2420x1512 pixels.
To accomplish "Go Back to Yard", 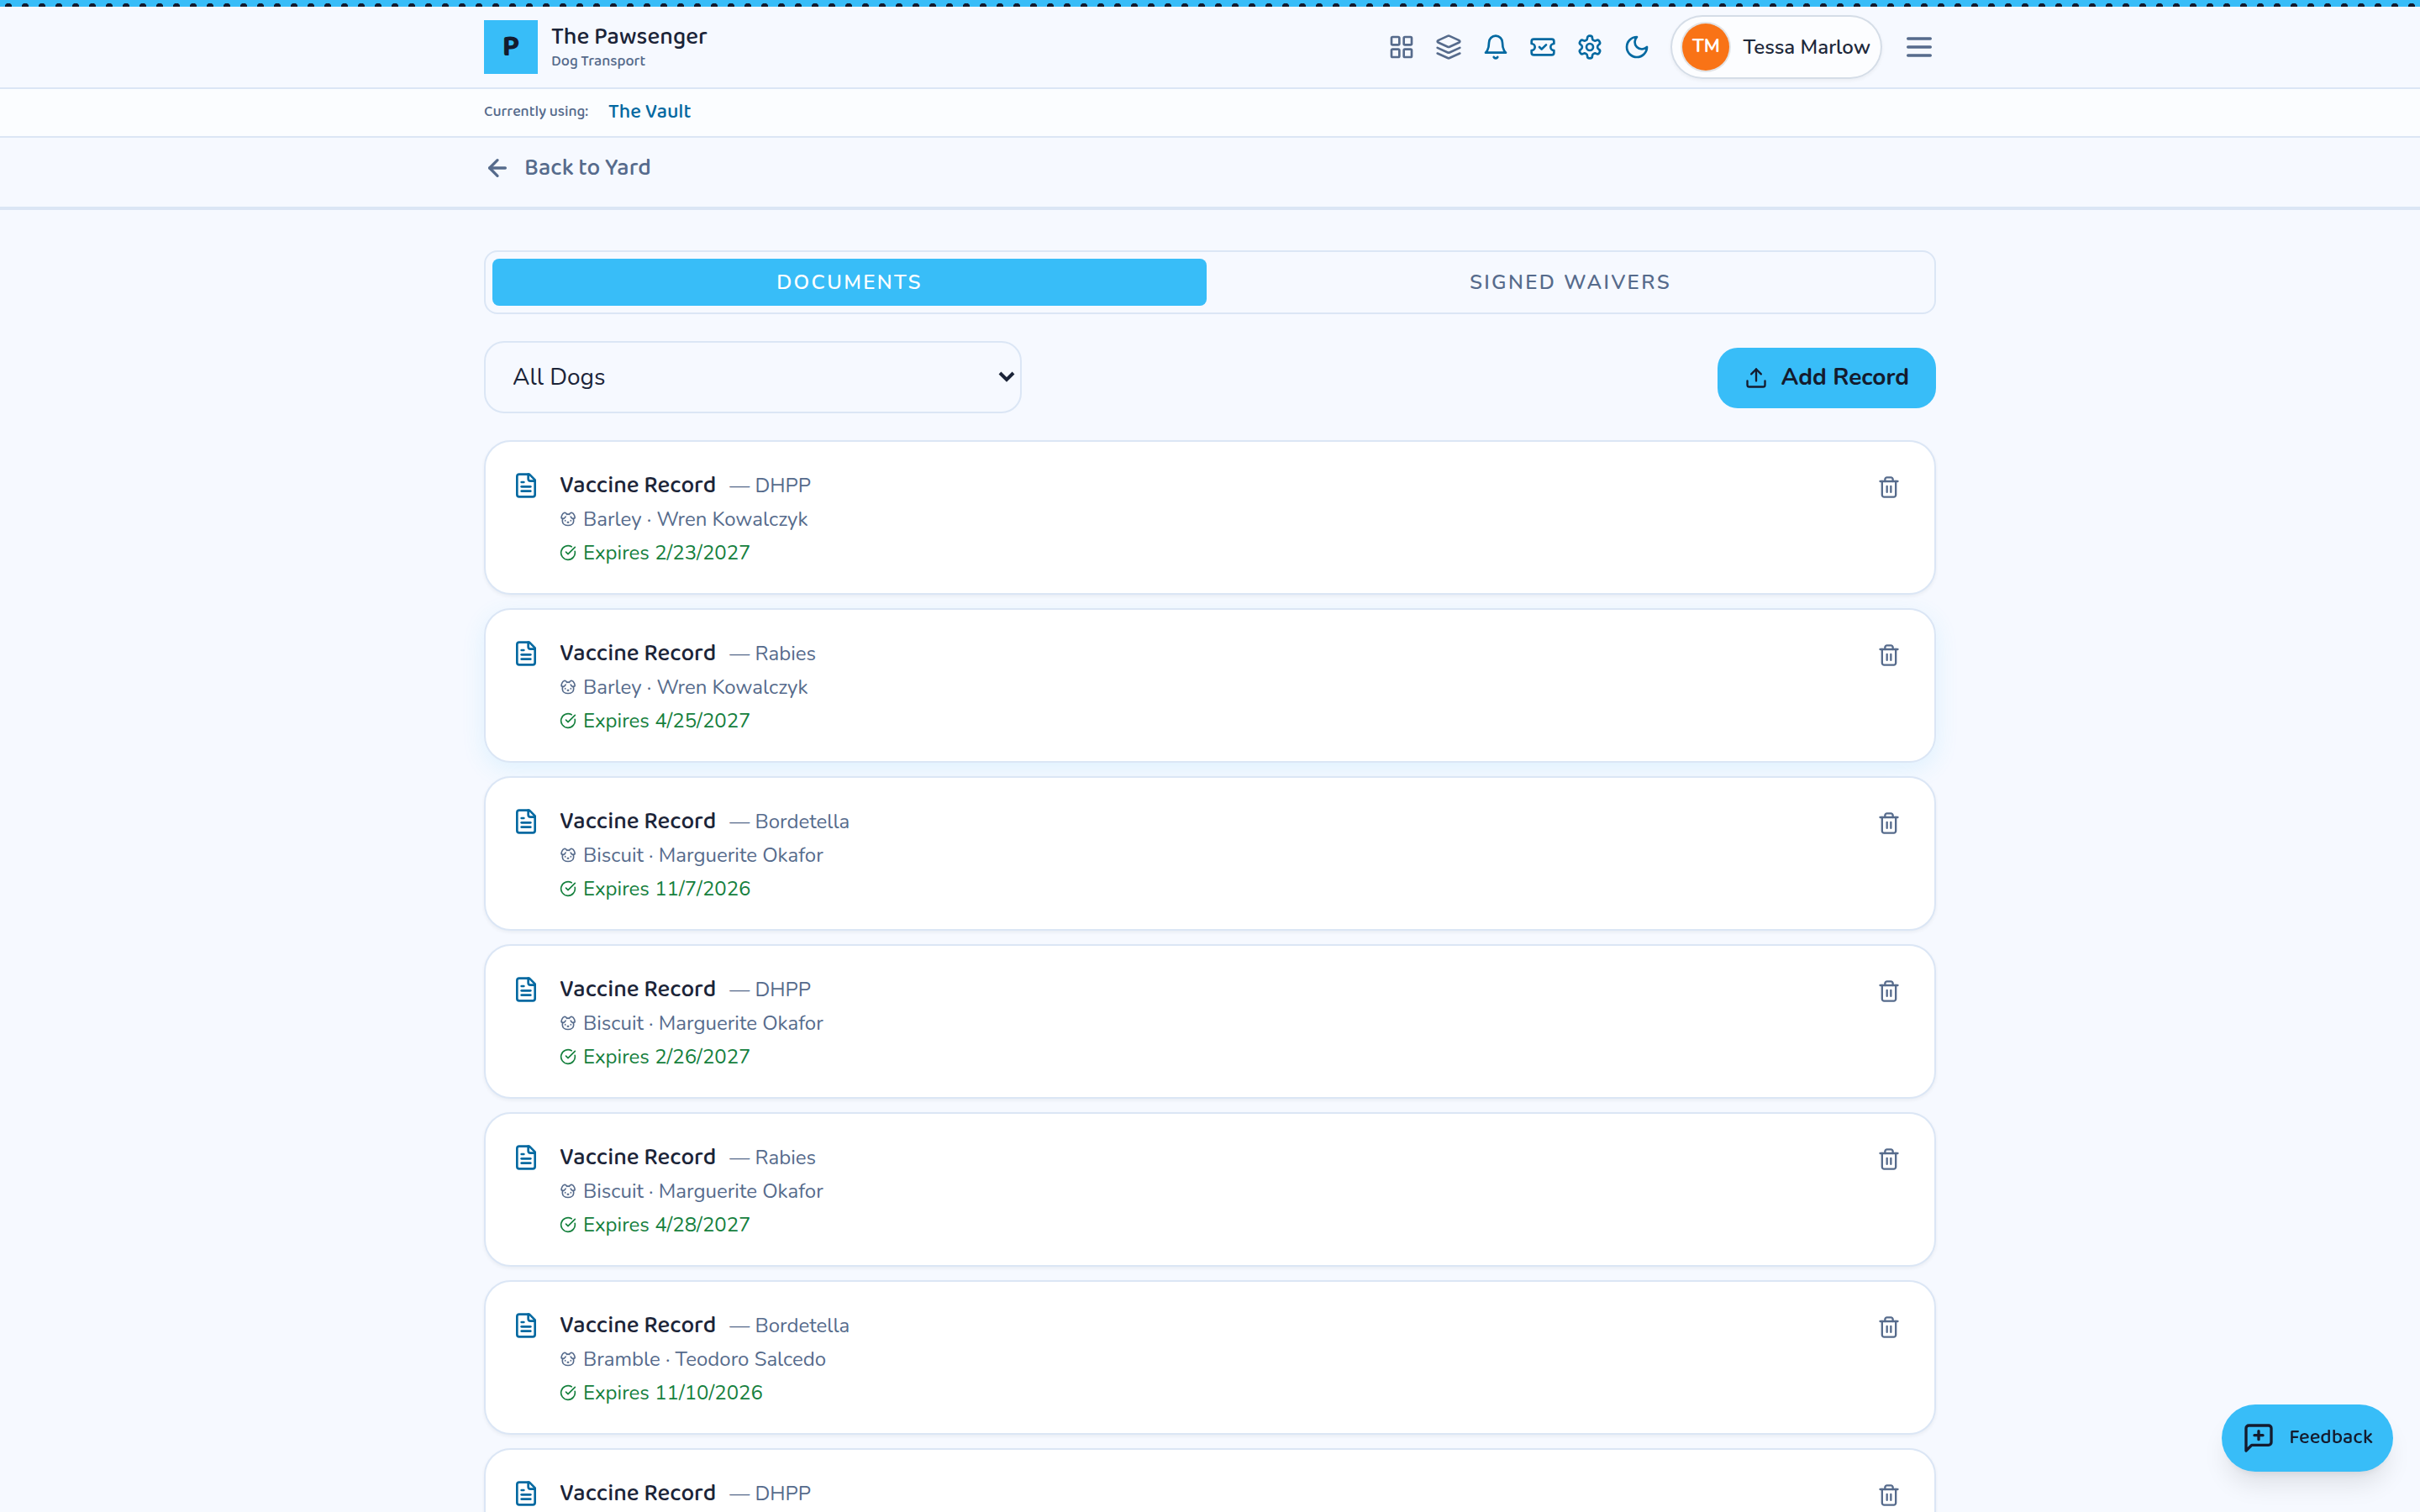I will coord(568,168).
